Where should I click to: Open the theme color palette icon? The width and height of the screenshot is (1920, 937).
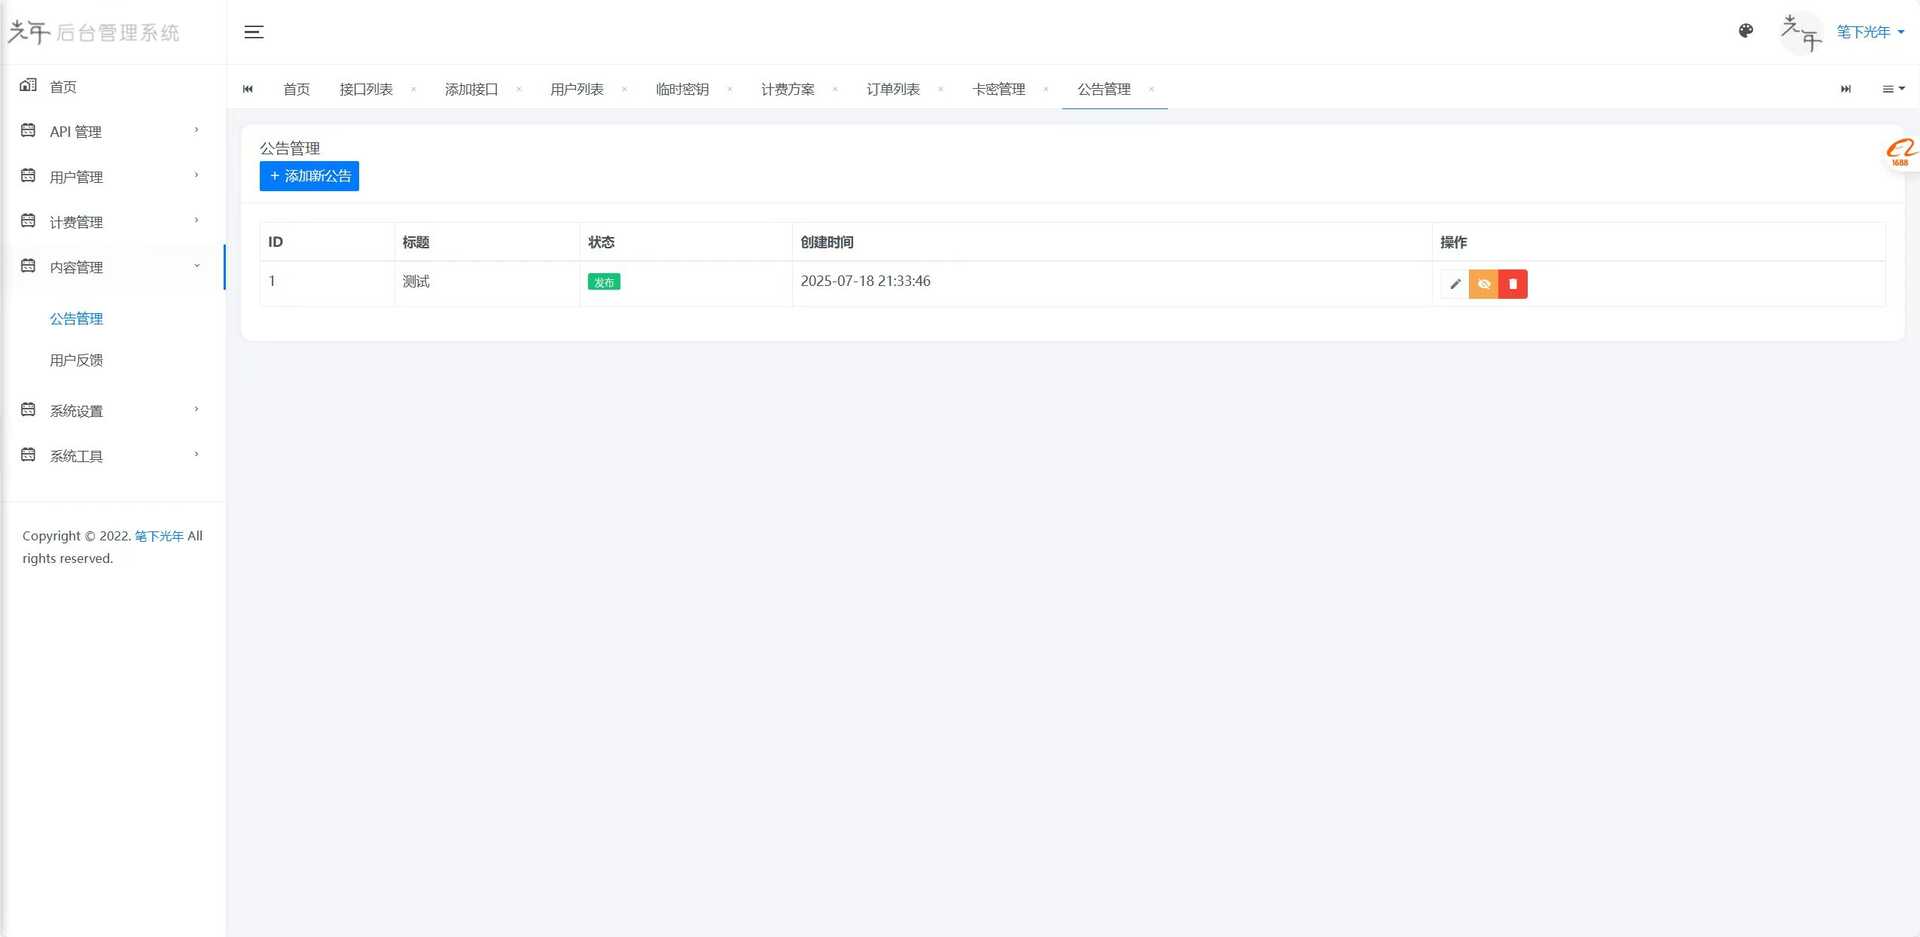pos(1745,31)
